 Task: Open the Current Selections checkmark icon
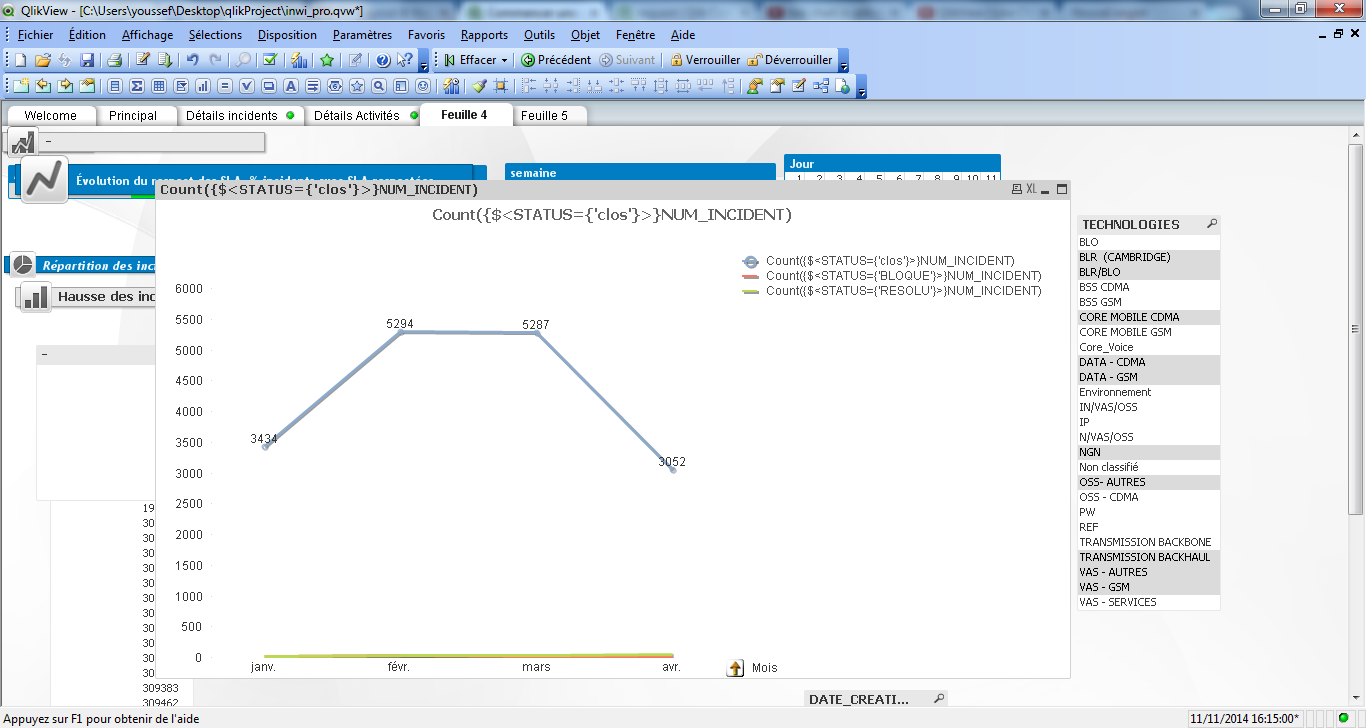tap(270, 60)
